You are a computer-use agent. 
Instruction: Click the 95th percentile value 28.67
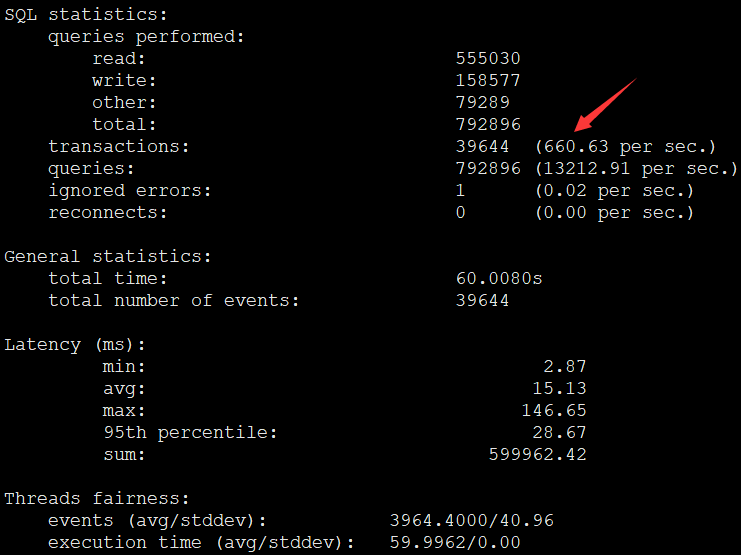pos(559,433)
